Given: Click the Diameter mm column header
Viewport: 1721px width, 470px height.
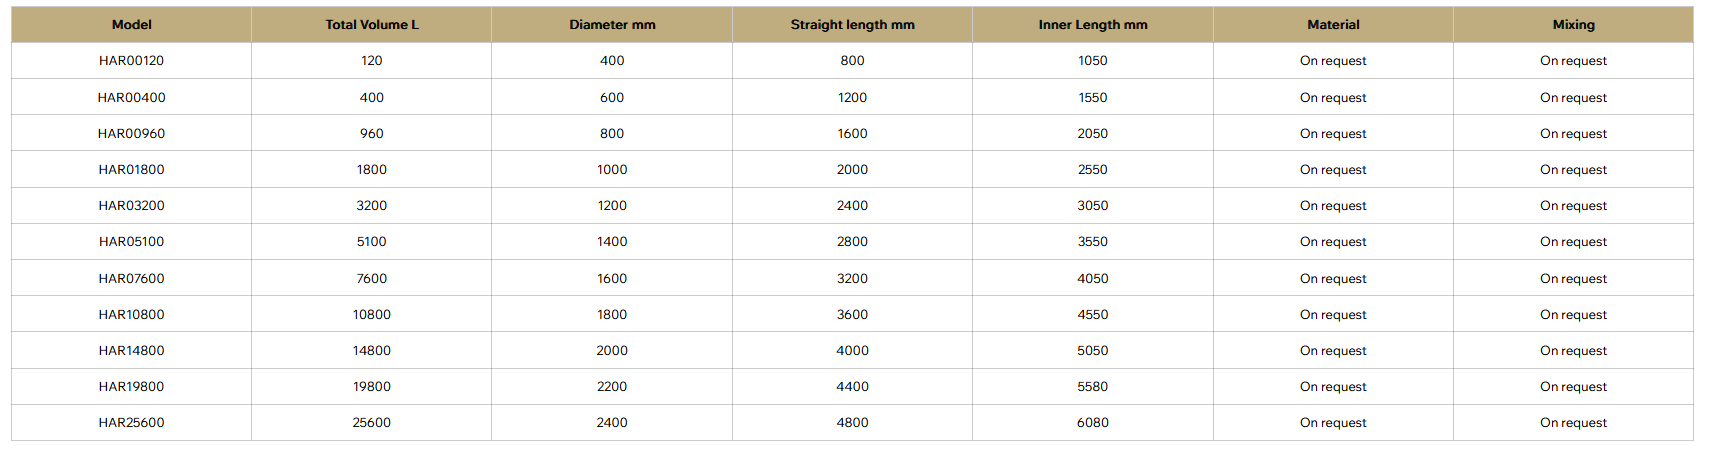Looking at the screenshot, I should (612, 25).
